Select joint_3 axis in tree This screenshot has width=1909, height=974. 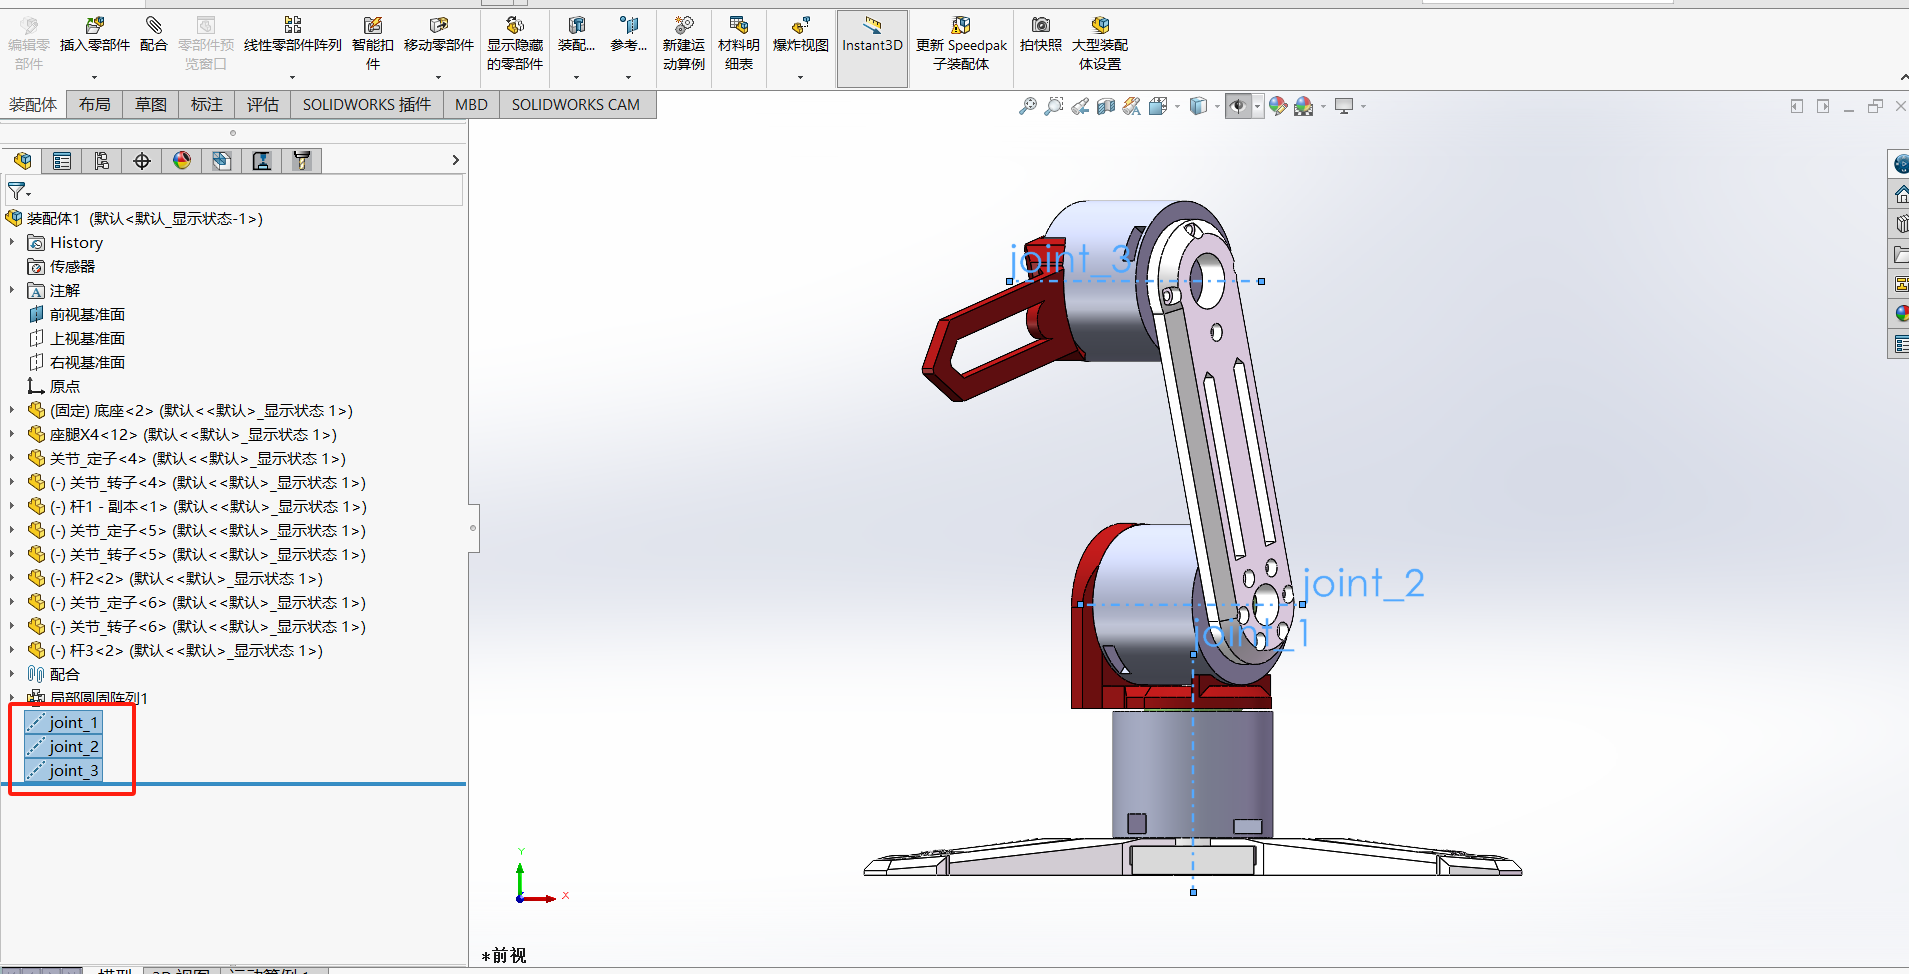coord(63,770)
